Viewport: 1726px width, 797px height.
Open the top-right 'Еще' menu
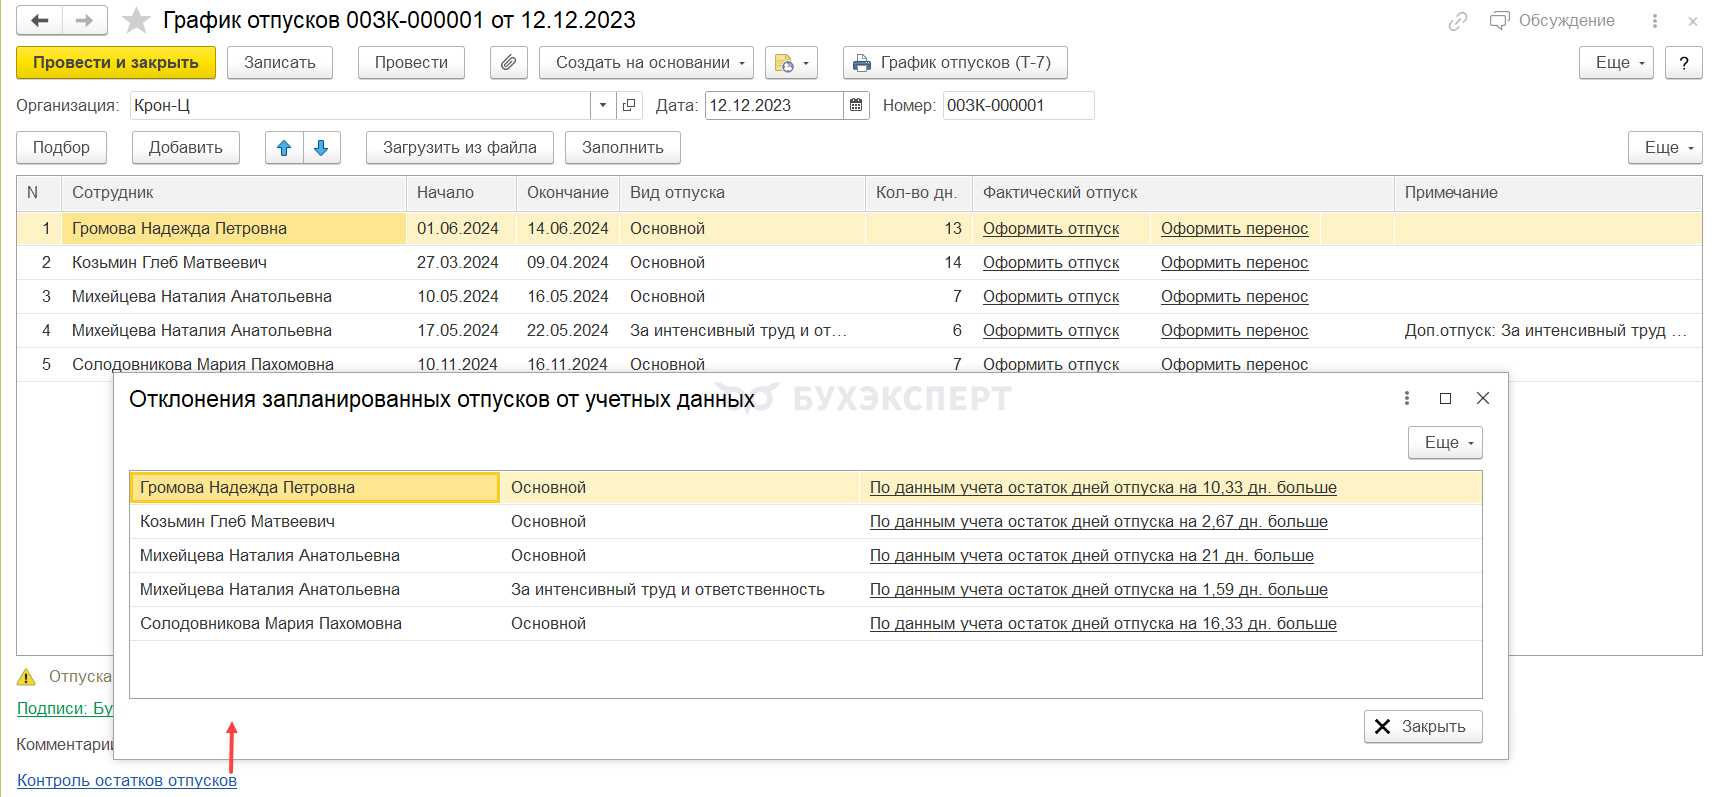(1616, 62)
